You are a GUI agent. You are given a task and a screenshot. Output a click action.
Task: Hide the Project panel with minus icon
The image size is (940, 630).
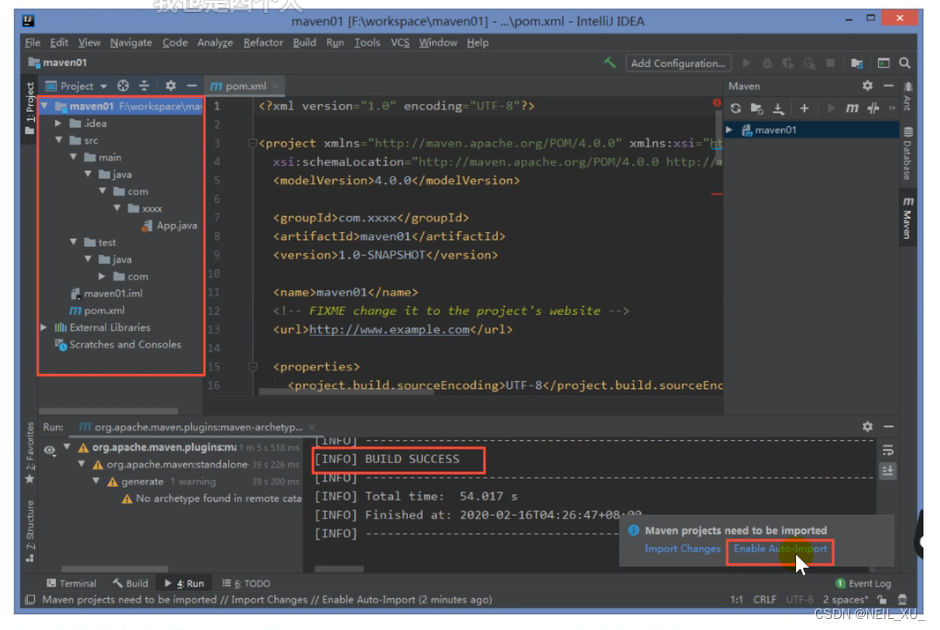tap(191, 86)
